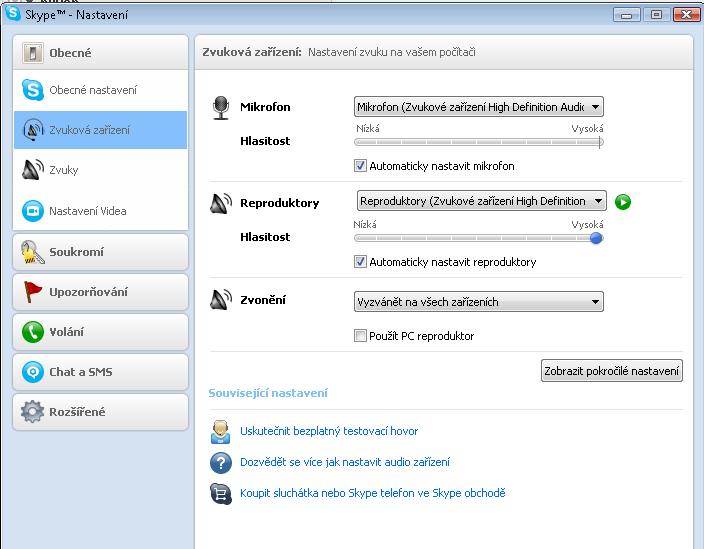Viewport: 704px width, 549px height.
Task: Click the speaker icon next to Zvonění
Action: pos(221,300)
